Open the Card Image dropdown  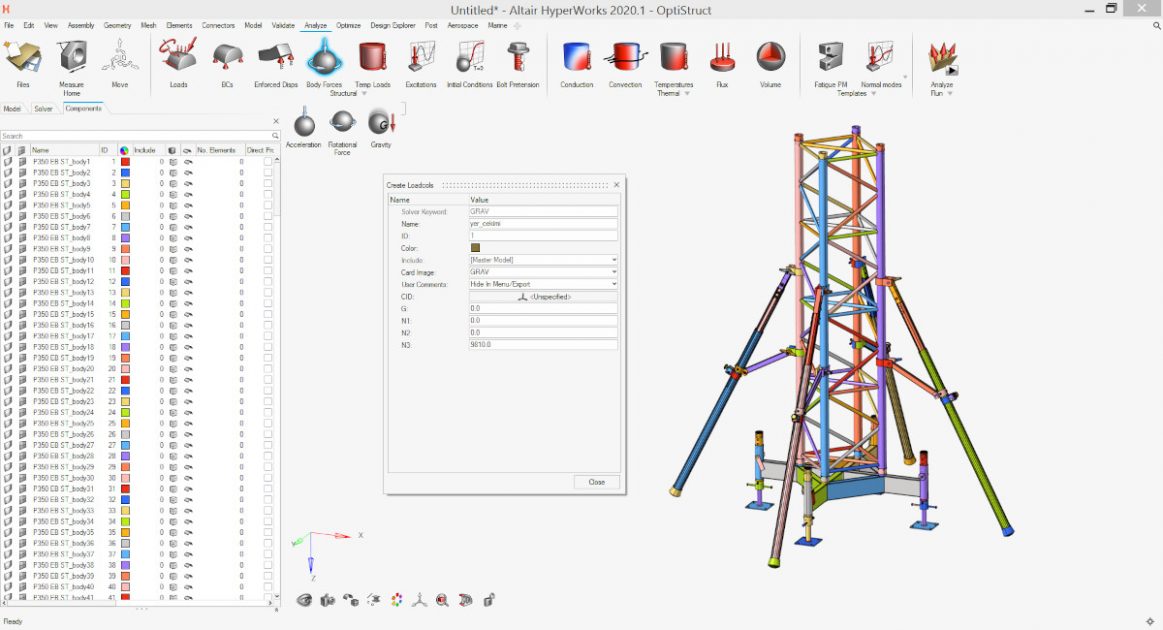[x=543, y=272]
